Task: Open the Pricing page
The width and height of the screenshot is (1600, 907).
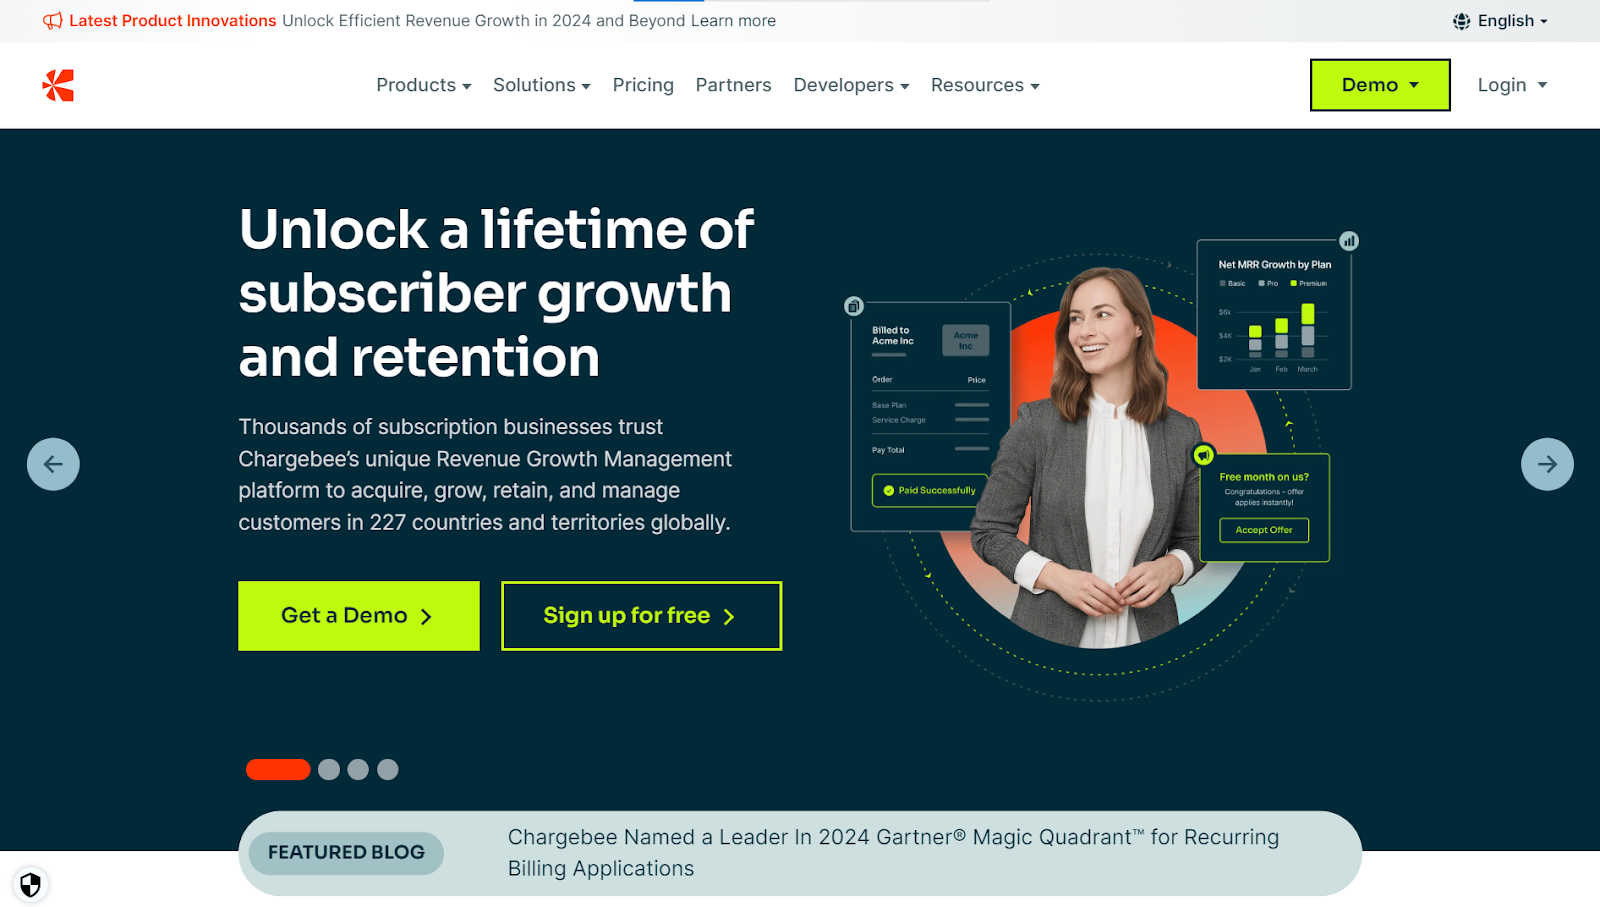Action: pyautogui.click(x=643, y=85)
